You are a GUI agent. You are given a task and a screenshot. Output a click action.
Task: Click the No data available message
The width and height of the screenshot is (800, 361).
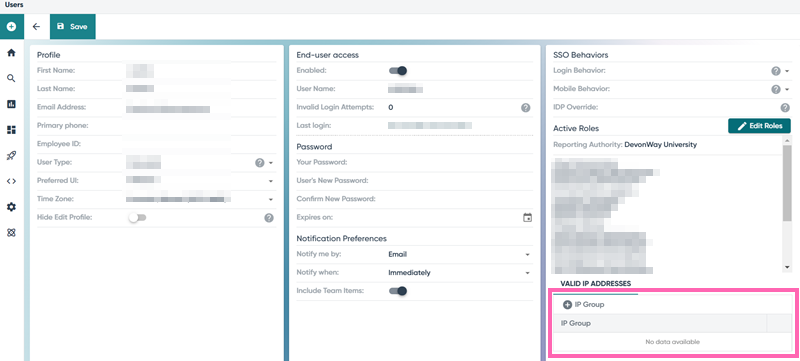(x=672, y=342)
